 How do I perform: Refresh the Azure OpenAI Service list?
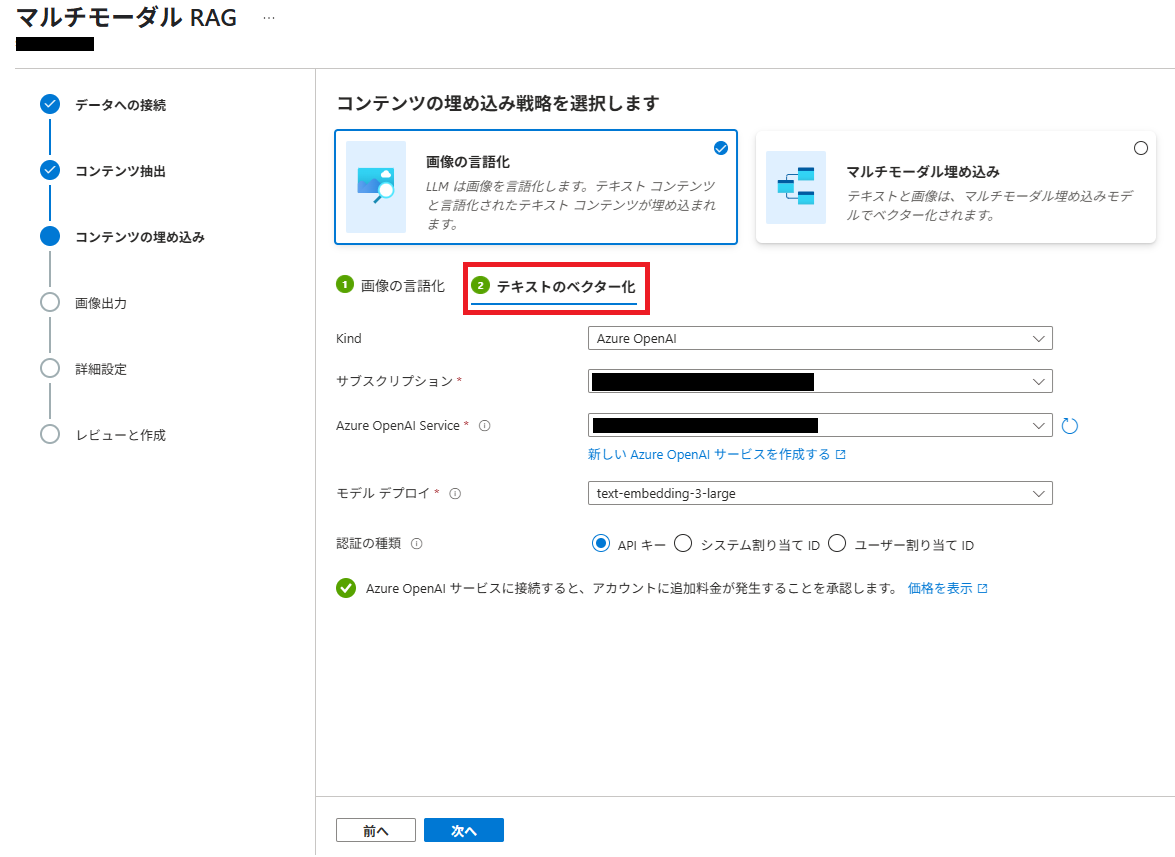click(x=1069, y=426)
